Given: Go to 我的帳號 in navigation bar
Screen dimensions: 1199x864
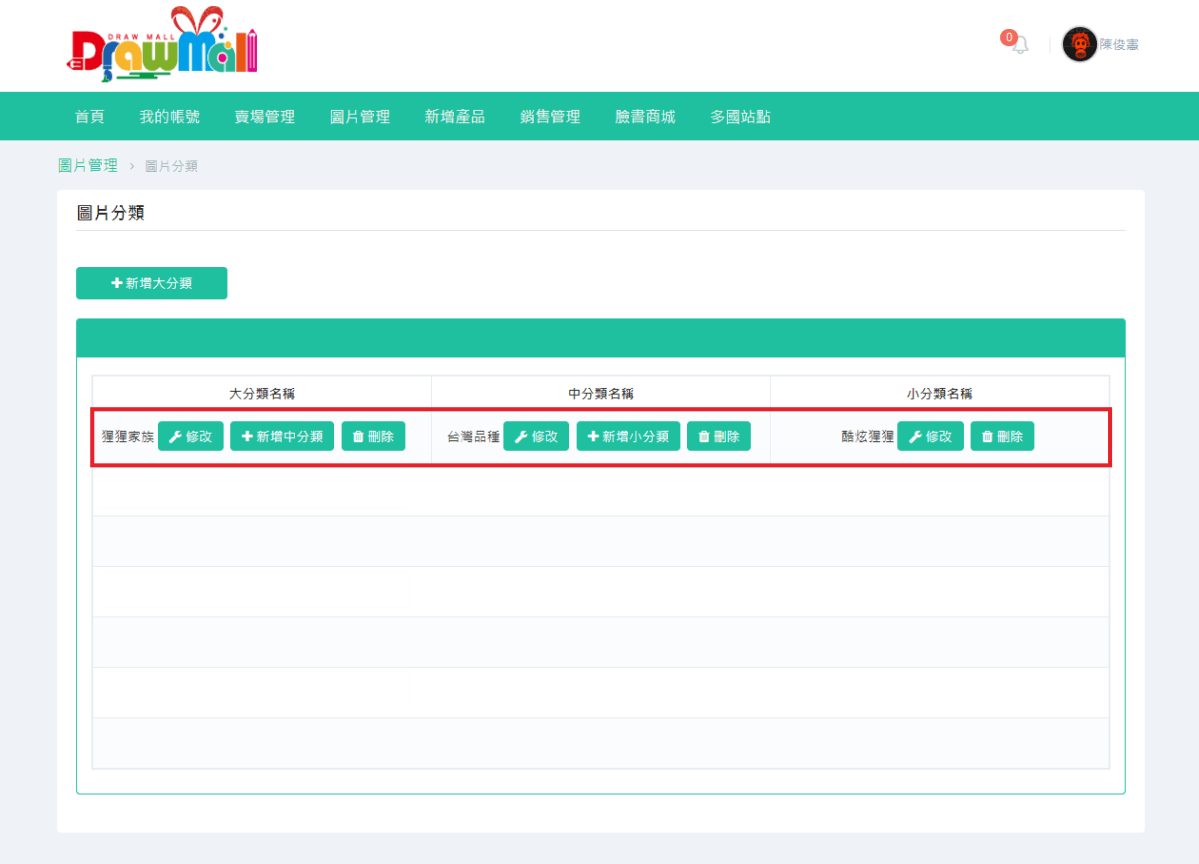Looking at the screenshot, I should pos(169,117).
